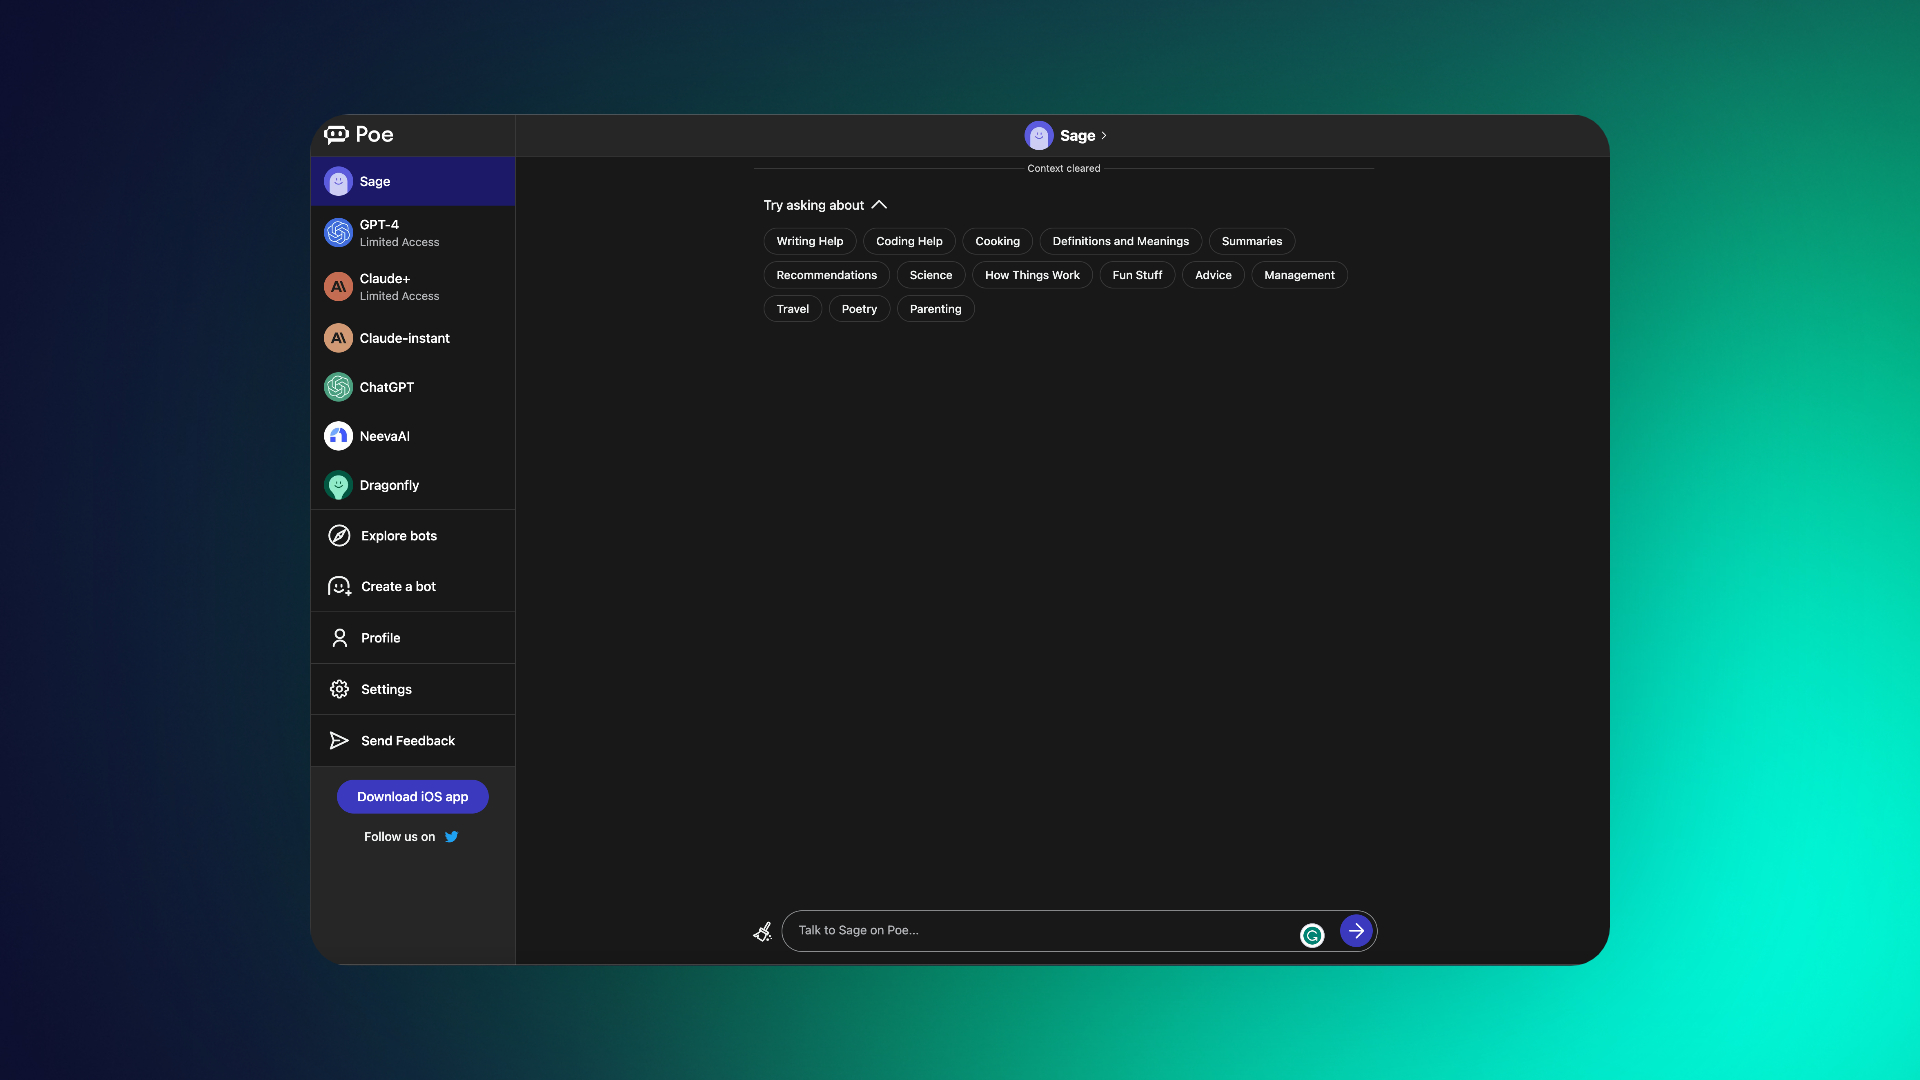Click the Download iOS app button

[413, 797]
